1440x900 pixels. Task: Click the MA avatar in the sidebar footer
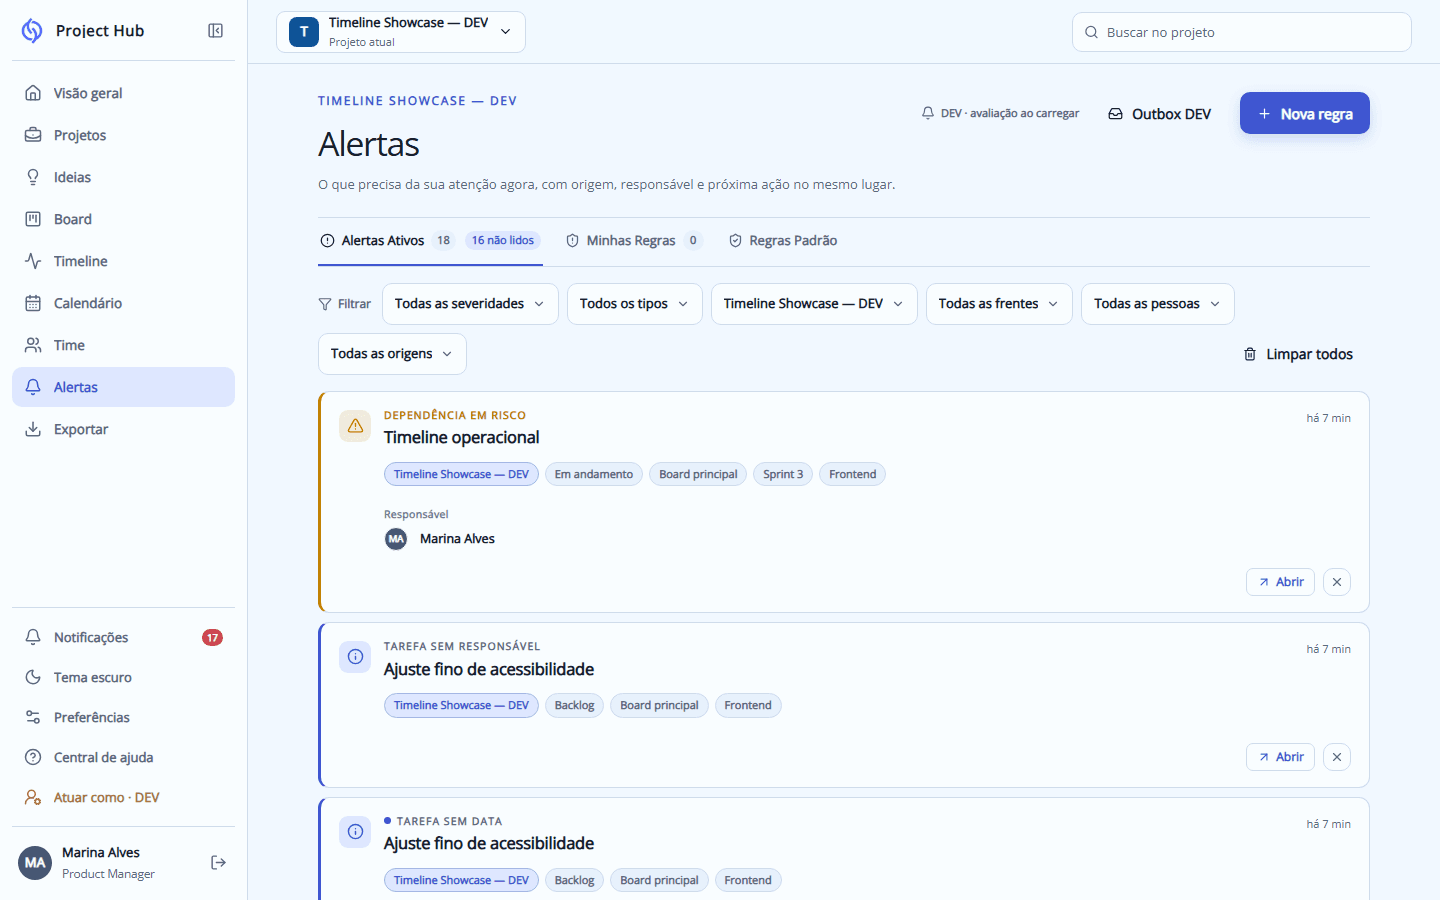pyautogui.click(x=35, y=863)
